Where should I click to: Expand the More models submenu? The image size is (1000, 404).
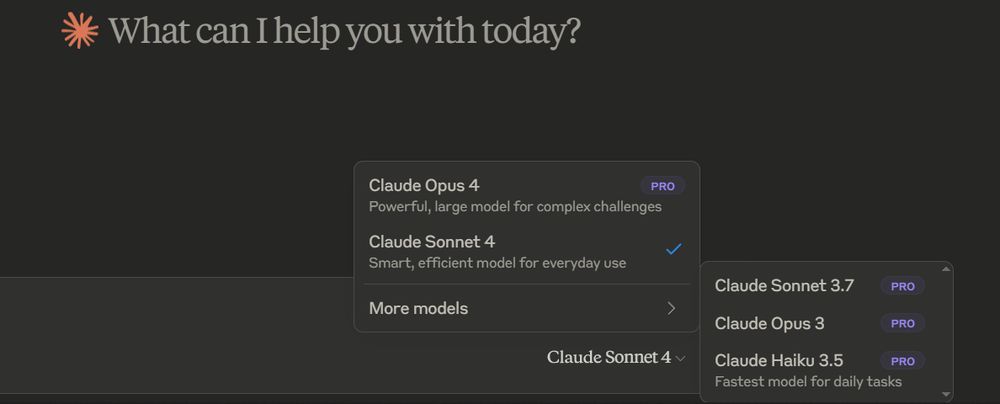coord(418,308)
